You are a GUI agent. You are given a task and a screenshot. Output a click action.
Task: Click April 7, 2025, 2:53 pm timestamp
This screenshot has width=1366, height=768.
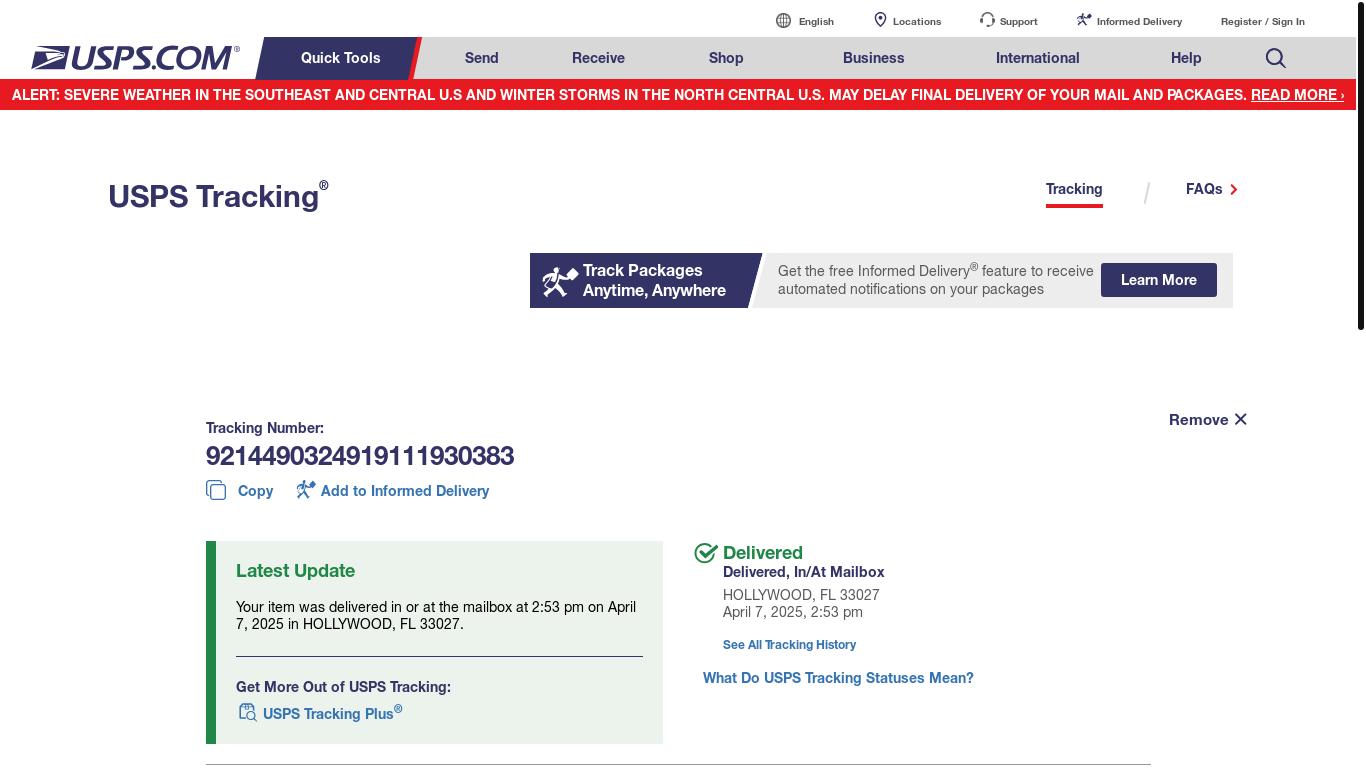click(793, 612)
